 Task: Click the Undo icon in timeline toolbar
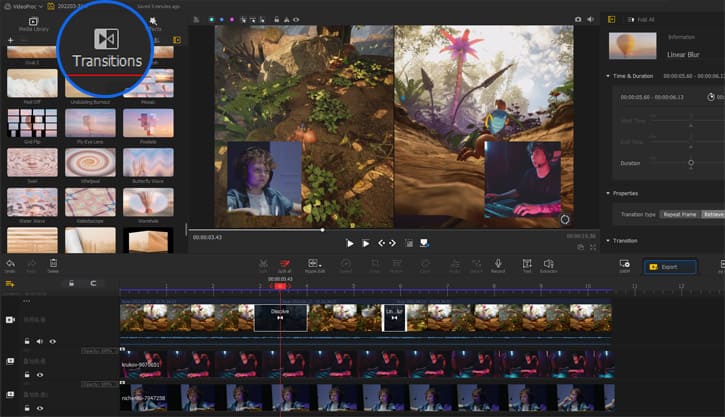coord(10,263)
